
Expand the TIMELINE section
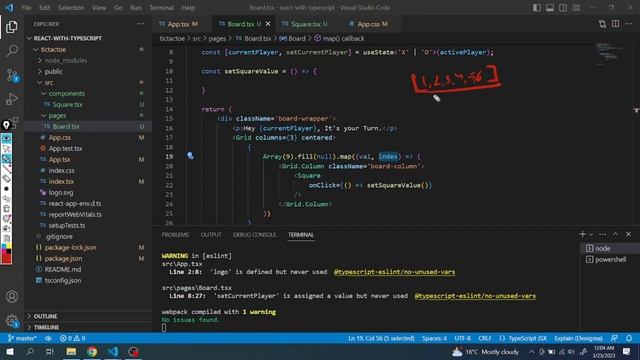(46, 327)
